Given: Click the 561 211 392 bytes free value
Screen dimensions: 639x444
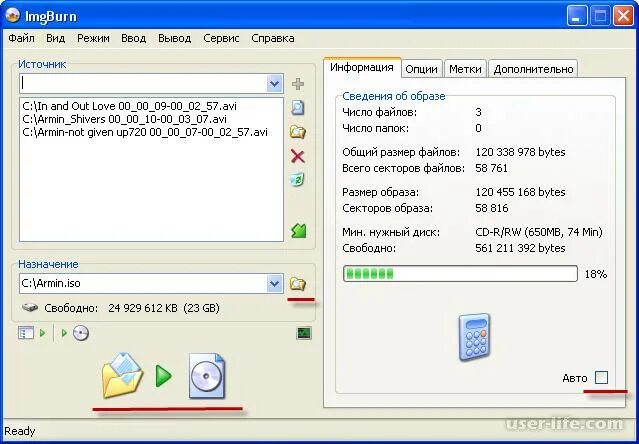Looking at the screenshot, I should [520, 248].
